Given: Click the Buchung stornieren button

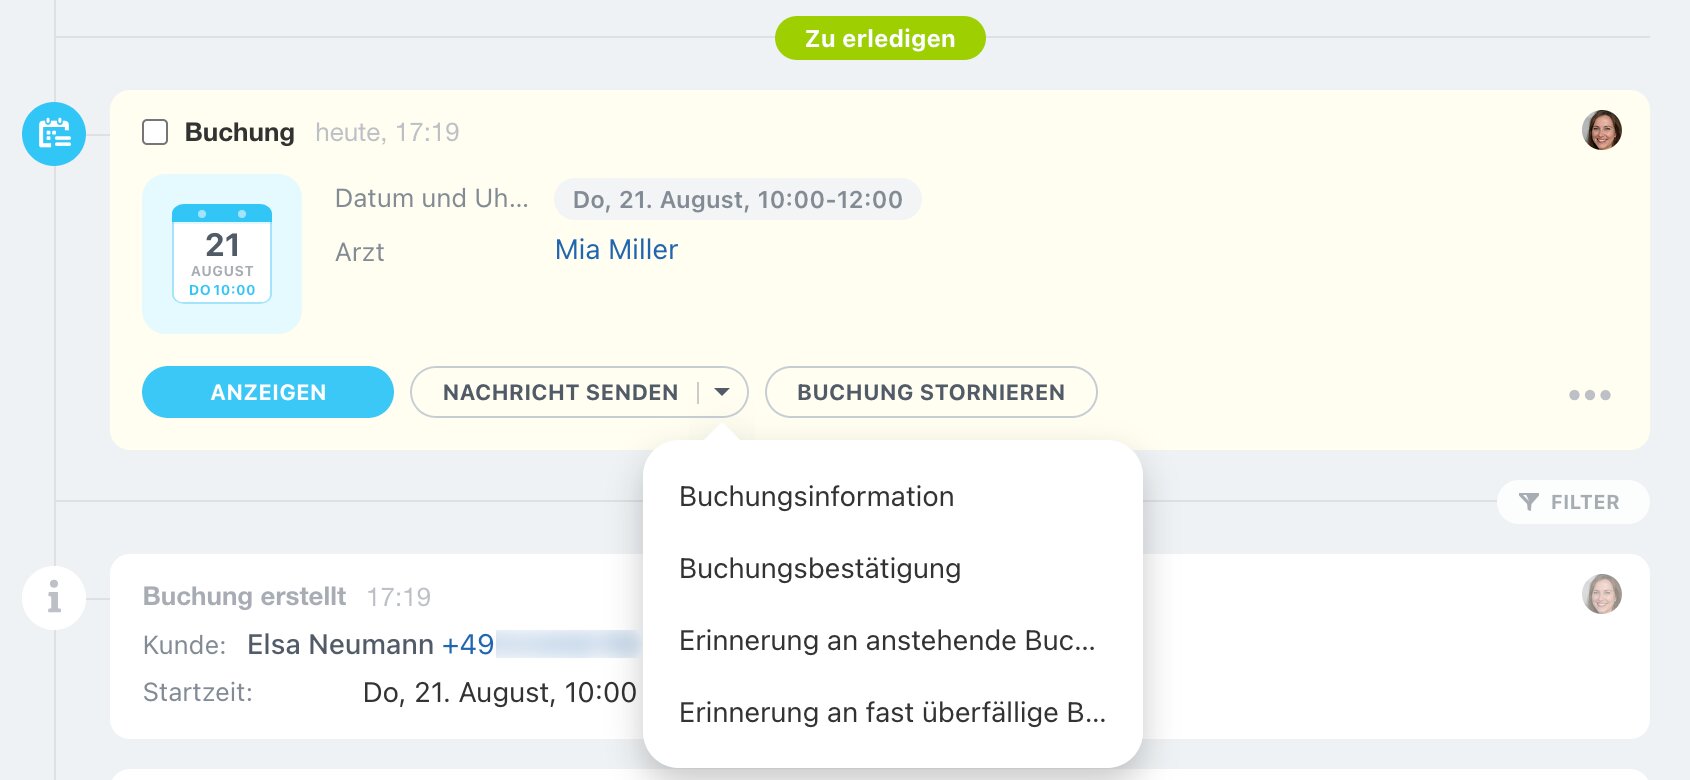Looking at the screenshot, I should click(x=930, y=392).
